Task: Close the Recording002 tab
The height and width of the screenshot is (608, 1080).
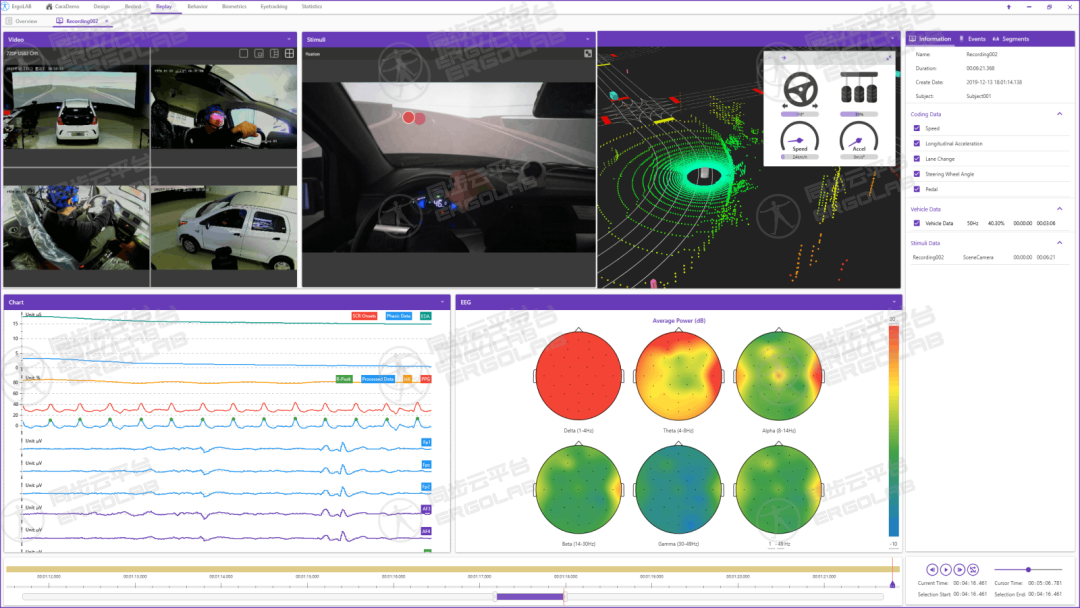Action: pos(106,21)
